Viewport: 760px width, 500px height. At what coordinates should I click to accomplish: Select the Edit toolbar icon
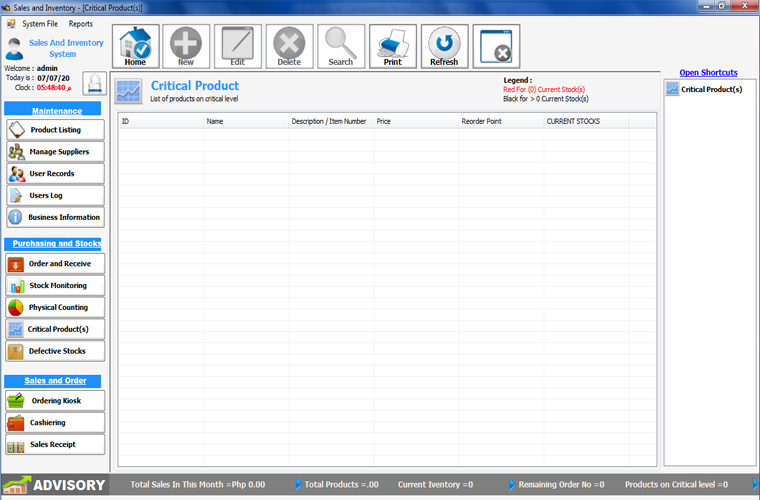coord(238,46)
